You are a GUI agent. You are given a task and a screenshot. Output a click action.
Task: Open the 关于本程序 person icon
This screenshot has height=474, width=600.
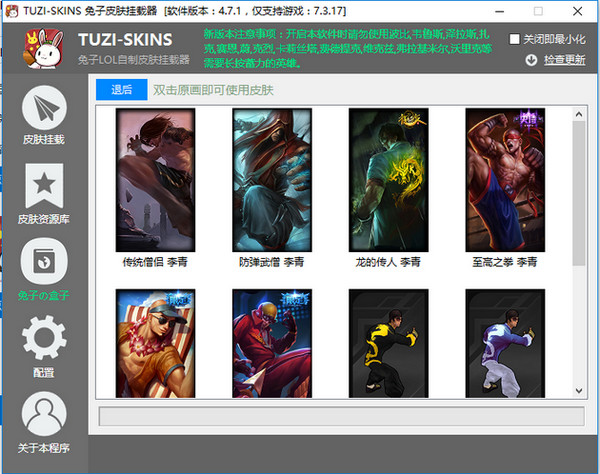pos(44,414)
